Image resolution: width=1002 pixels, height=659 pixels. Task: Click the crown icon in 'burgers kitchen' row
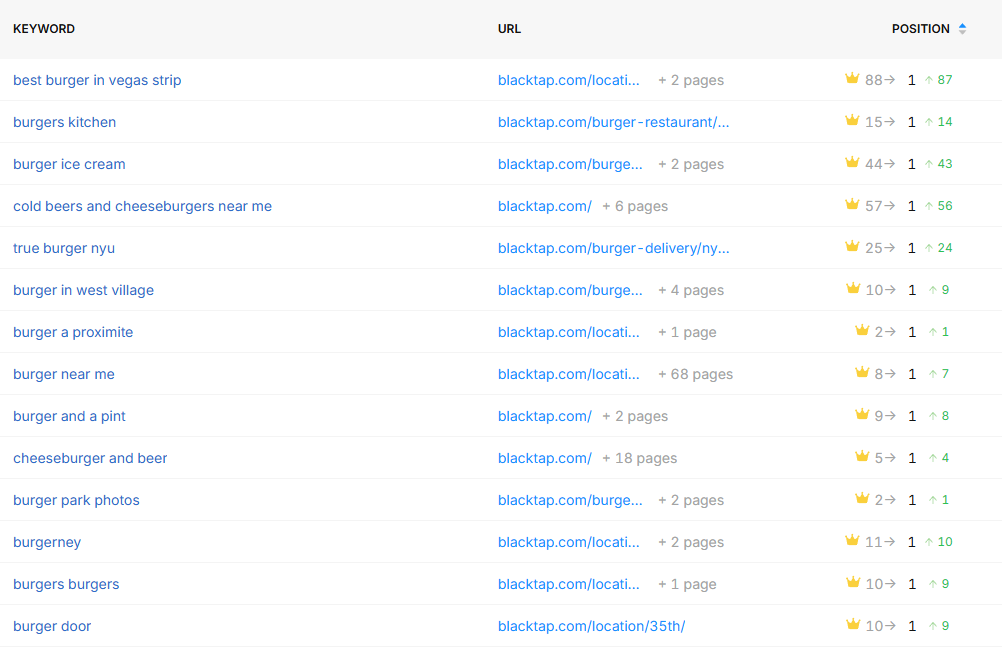[x=852, y=120]
